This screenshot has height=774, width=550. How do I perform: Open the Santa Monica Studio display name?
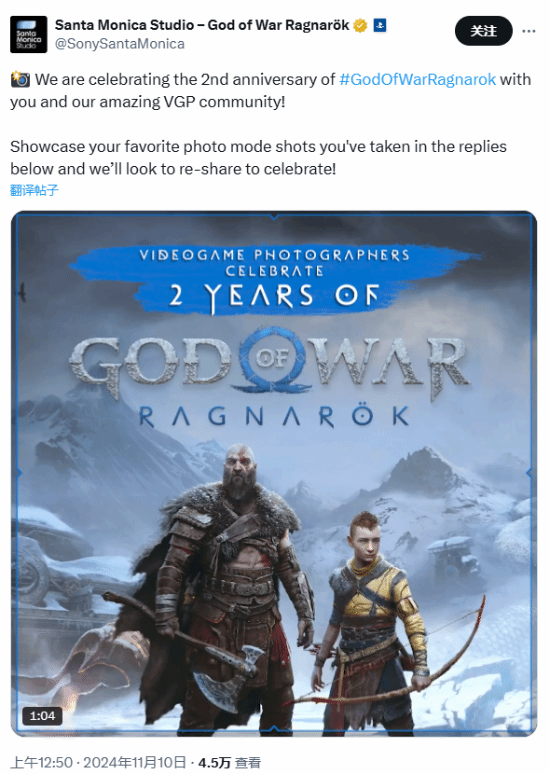202,25
